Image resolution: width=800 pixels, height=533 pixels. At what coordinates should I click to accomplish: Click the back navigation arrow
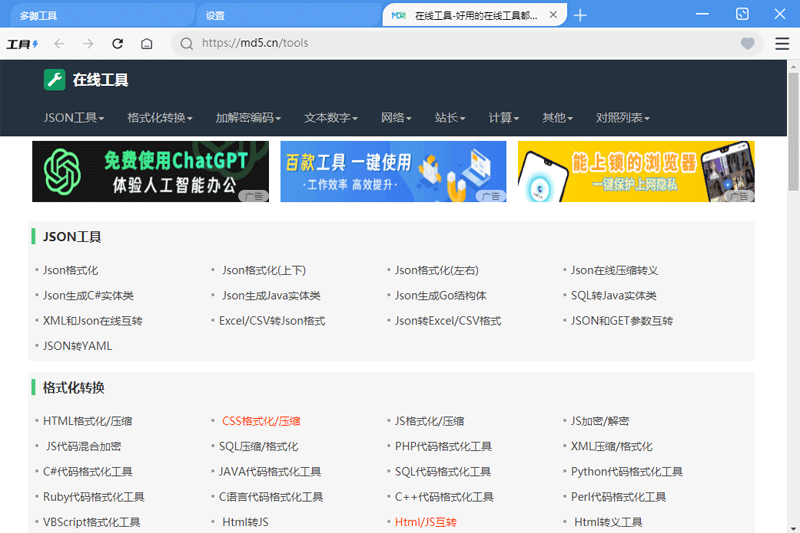pos(59,44)
